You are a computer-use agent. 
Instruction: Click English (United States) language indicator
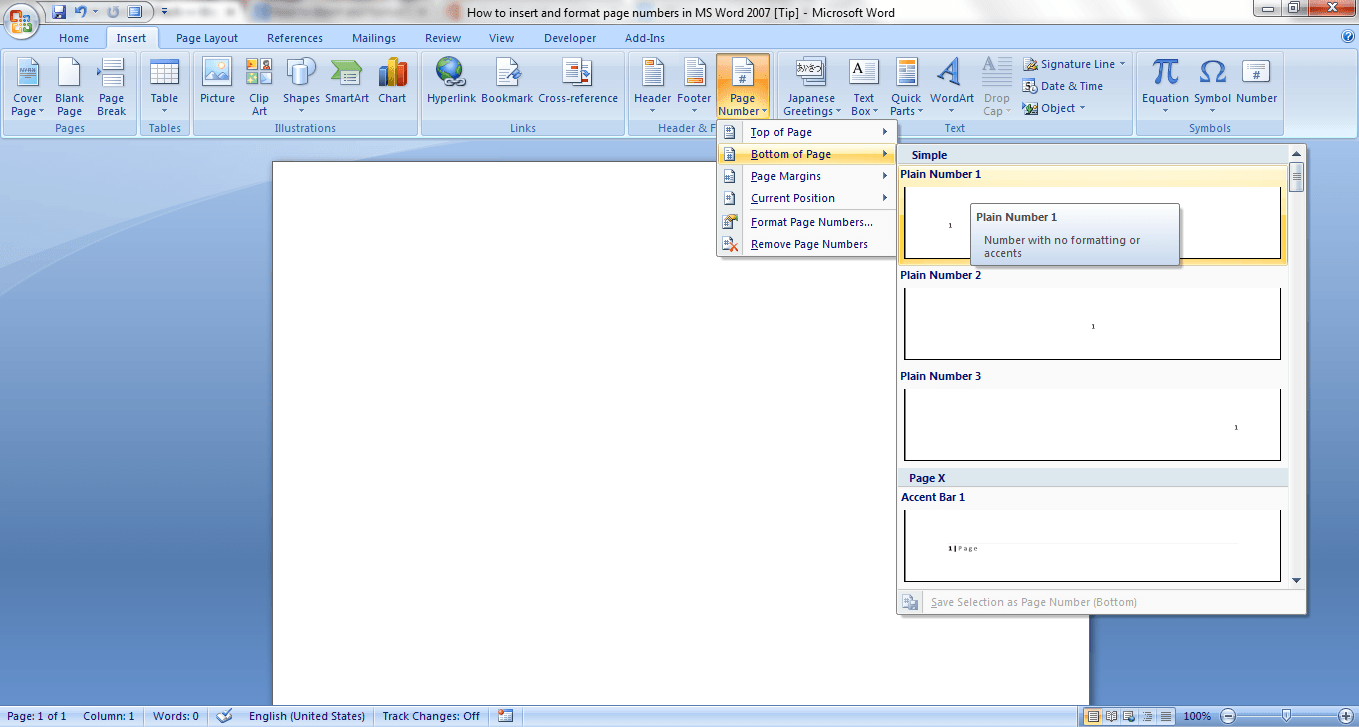click(307, 716)
